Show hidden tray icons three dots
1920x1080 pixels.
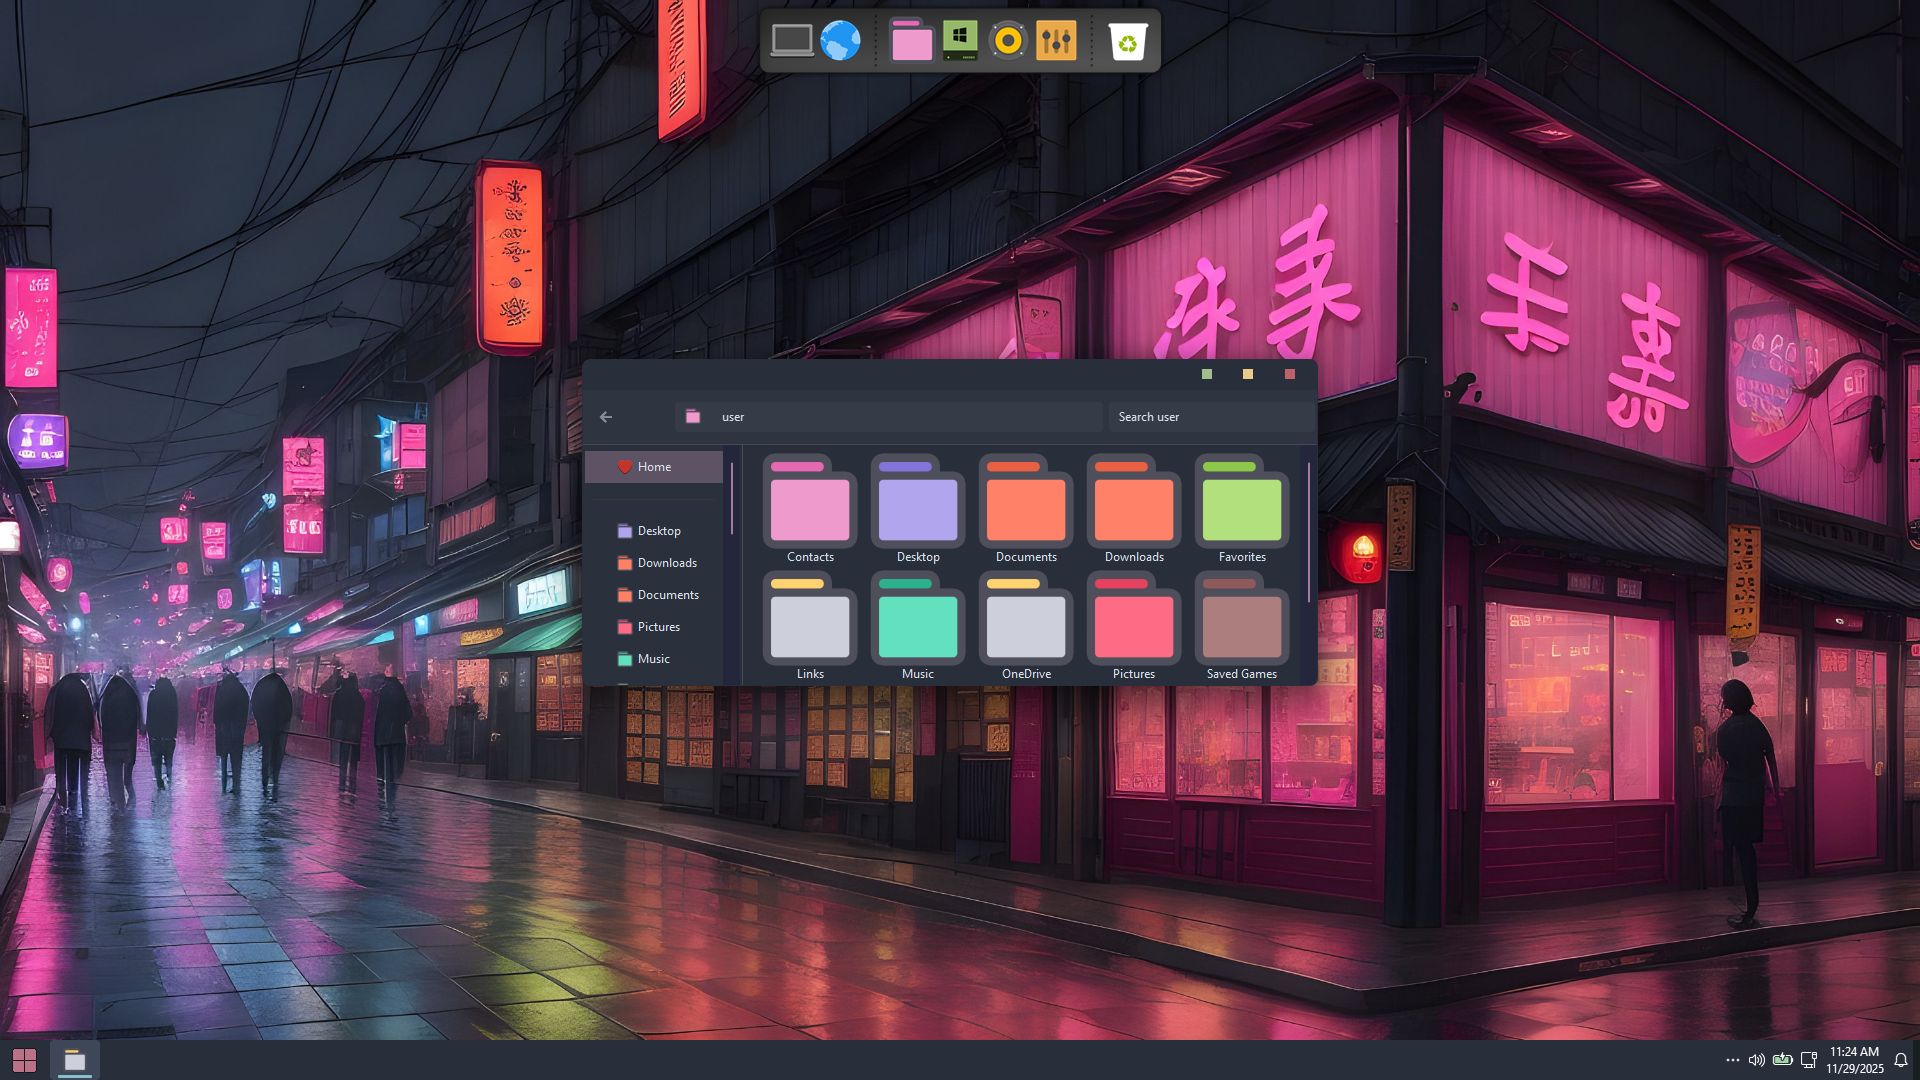pyautogui.click(x=1732, y=1060)
